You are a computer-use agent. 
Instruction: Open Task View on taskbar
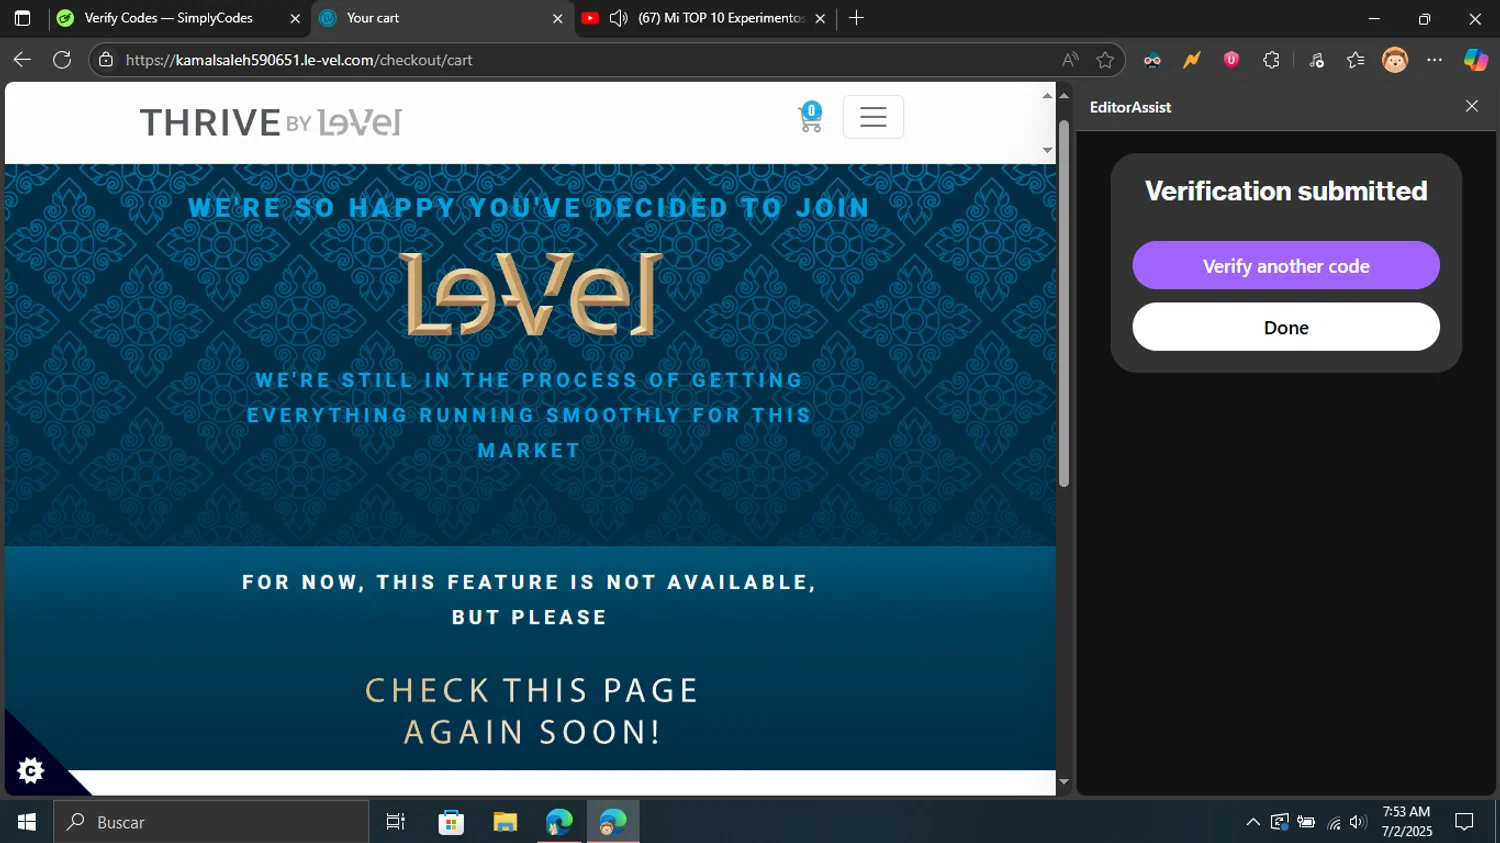coord(396,822)
